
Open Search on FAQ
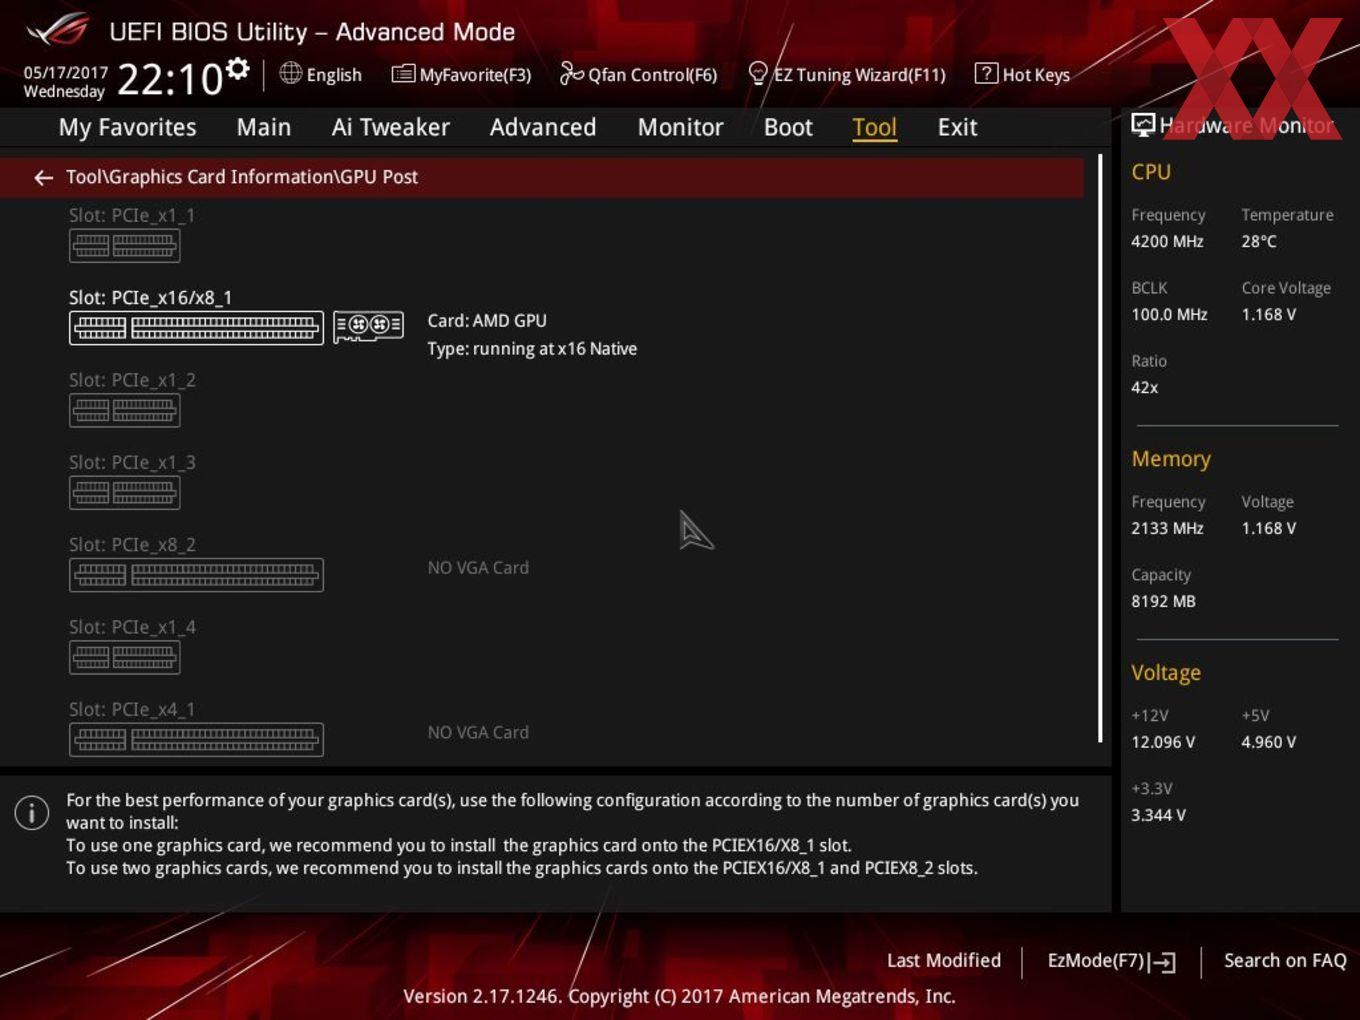coord(1285,960)
